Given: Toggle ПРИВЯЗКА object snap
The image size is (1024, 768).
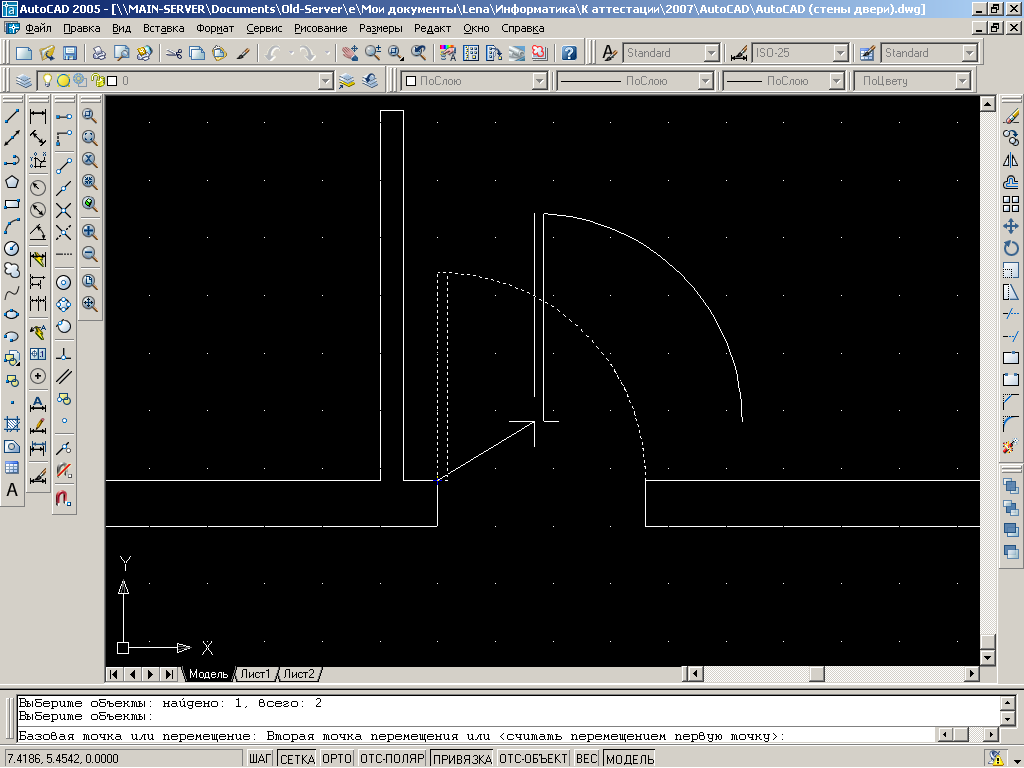Looking at the screenshot, I should tap(462, 758).
